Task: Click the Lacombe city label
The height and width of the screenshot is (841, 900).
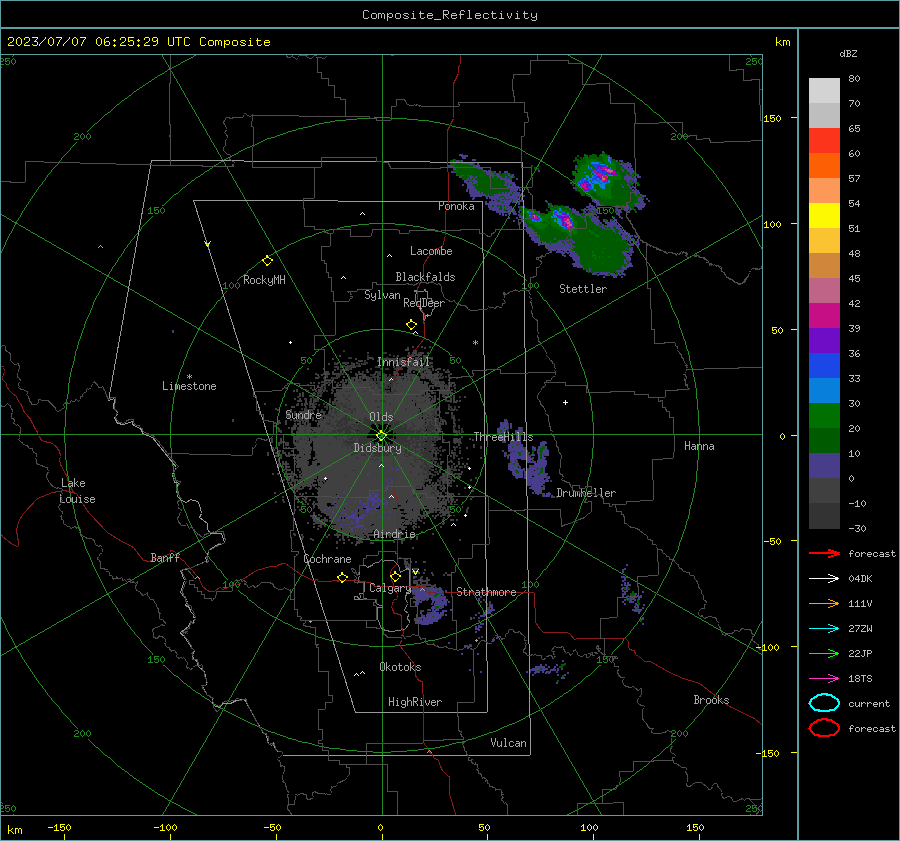Action: pyautogui.click(x=431, y=251)
